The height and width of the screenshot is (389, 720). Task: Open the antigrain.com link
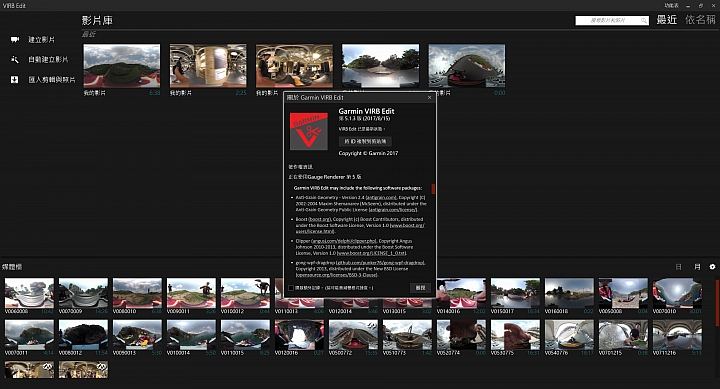coord(381,197)
